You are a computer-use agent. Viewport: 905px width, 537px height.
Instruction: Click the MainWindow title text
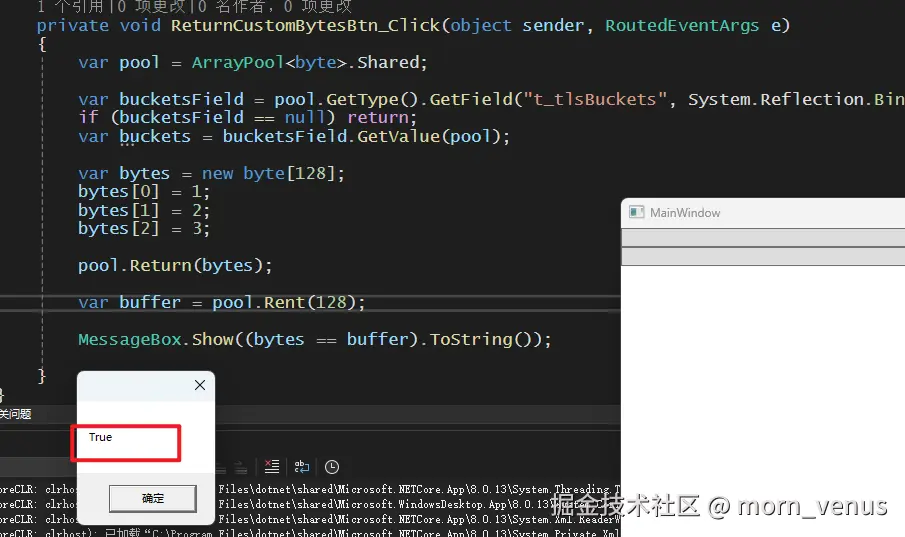coord(685,212)
